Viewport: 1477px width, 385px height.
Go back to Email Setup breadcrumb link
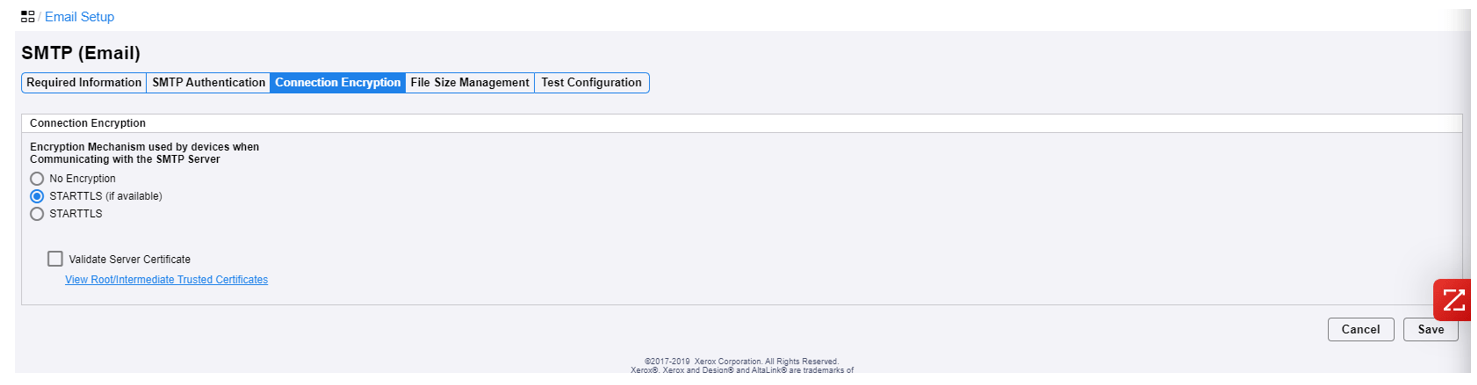tap(79, 17)
